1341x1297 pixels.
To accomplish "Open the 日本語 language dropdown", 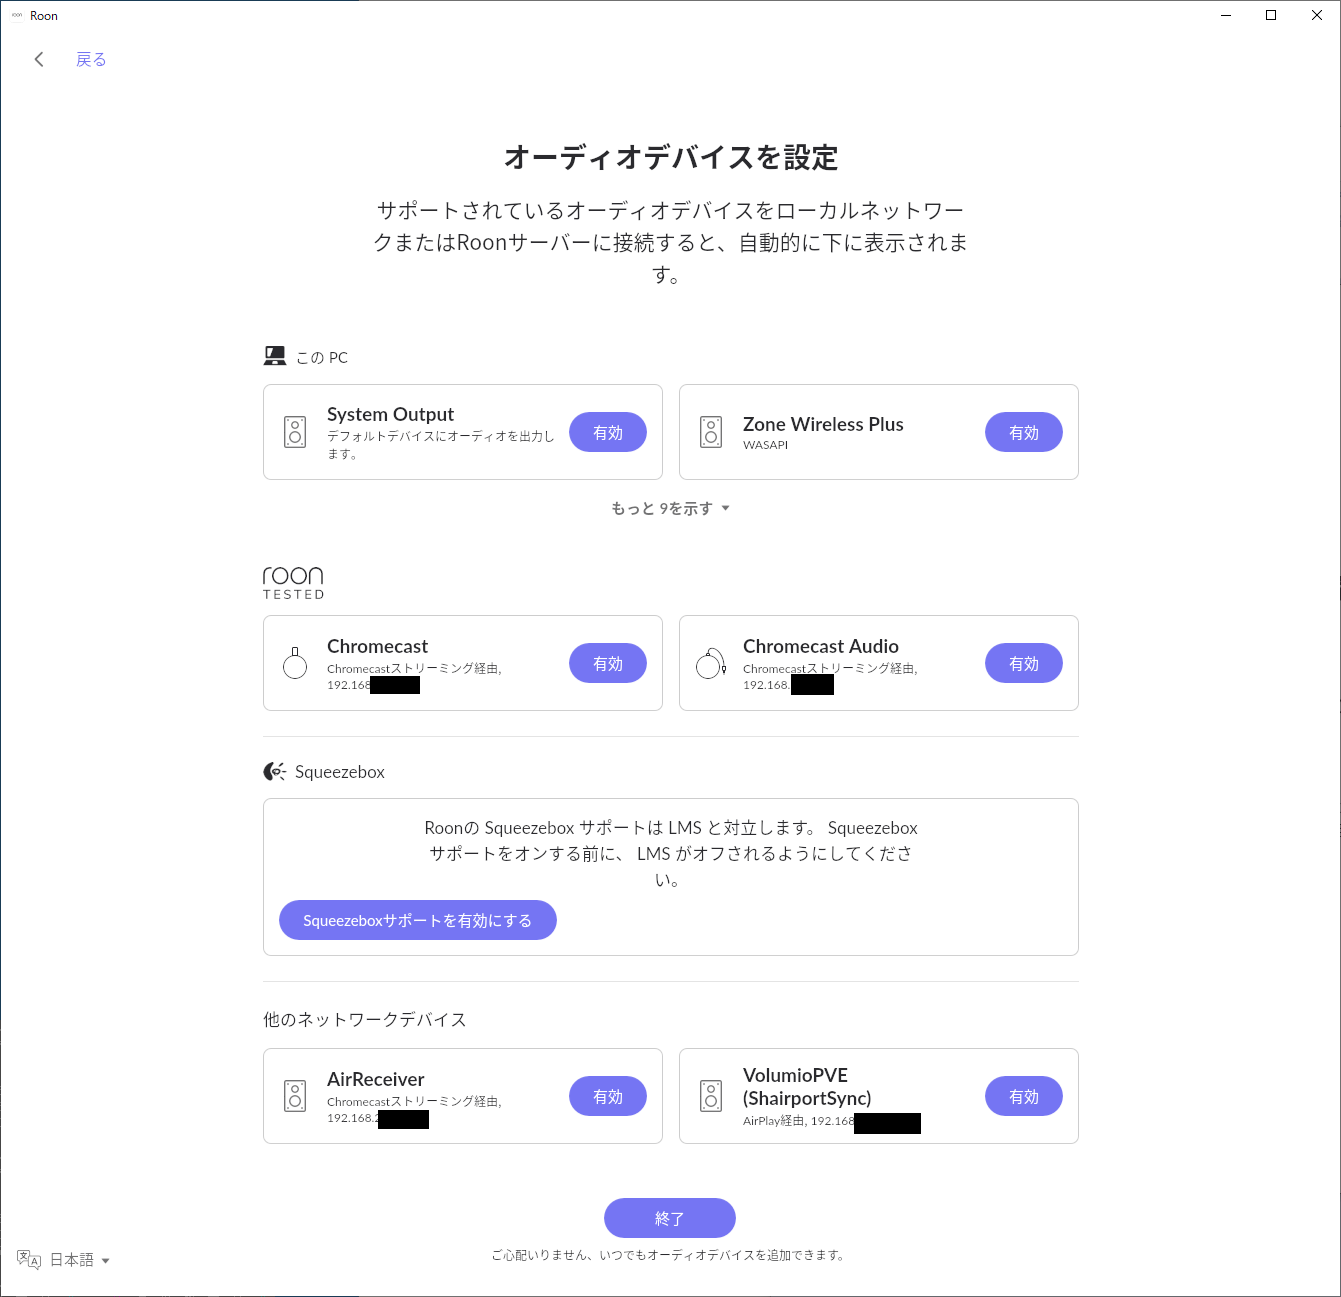I will click(79, 1260).
